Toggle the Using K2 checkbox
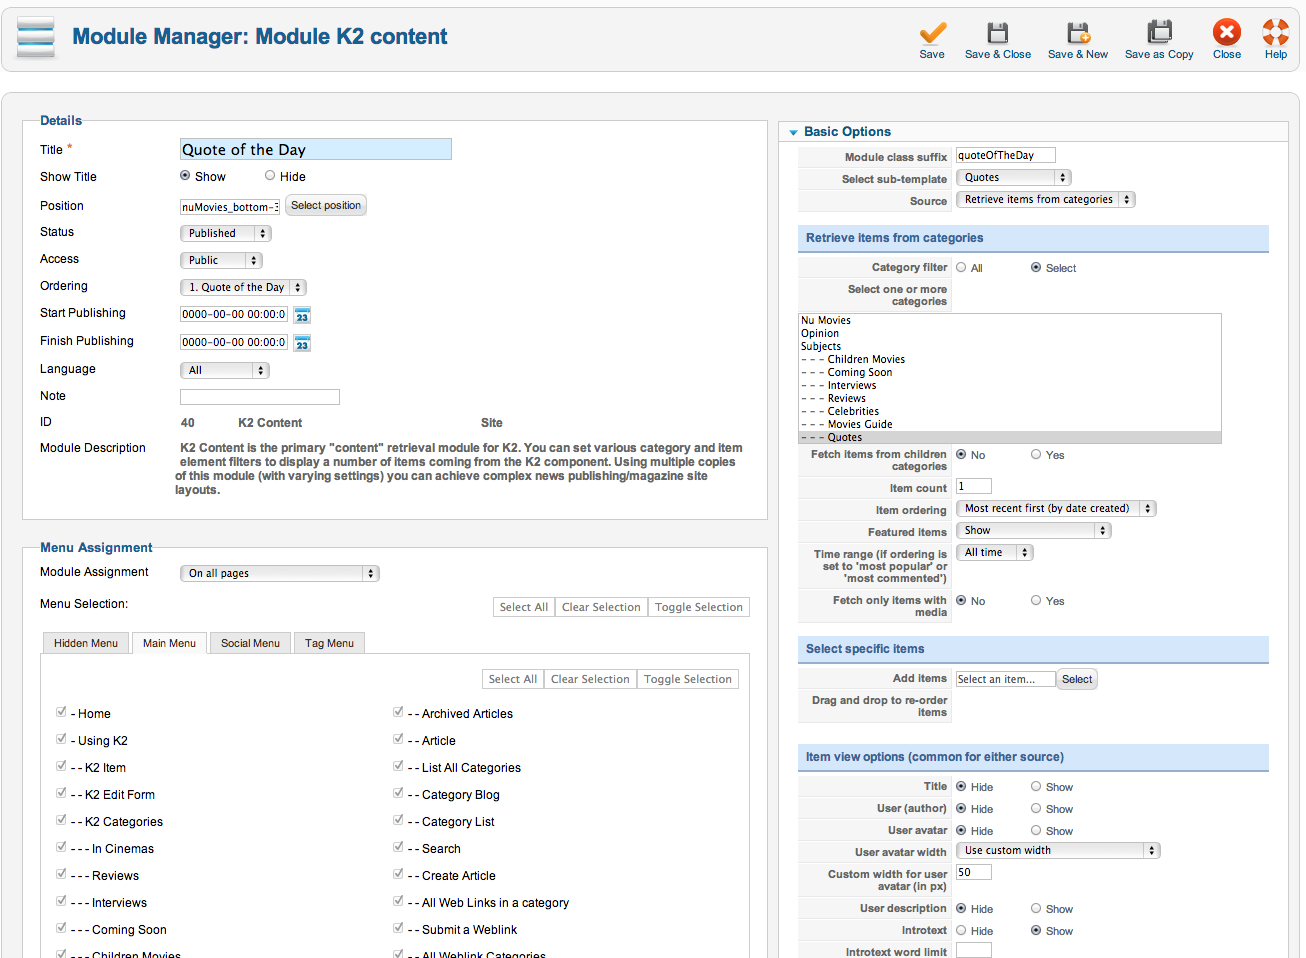 [61, 739]
